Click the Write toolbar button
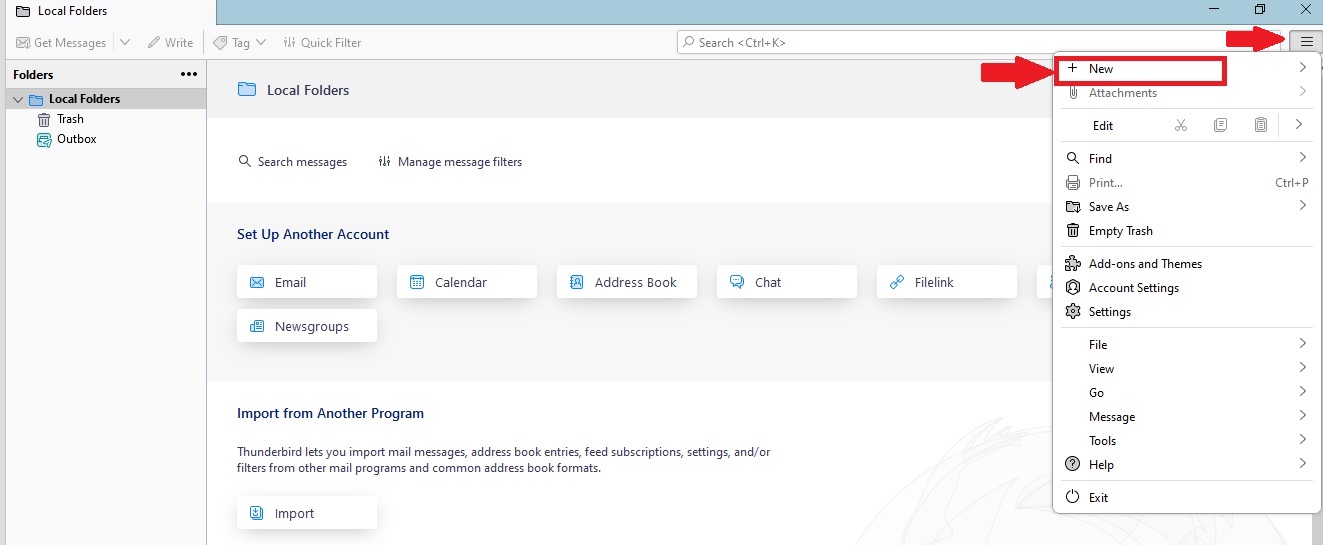1323x545 pixels. click(x=170, y=42)
